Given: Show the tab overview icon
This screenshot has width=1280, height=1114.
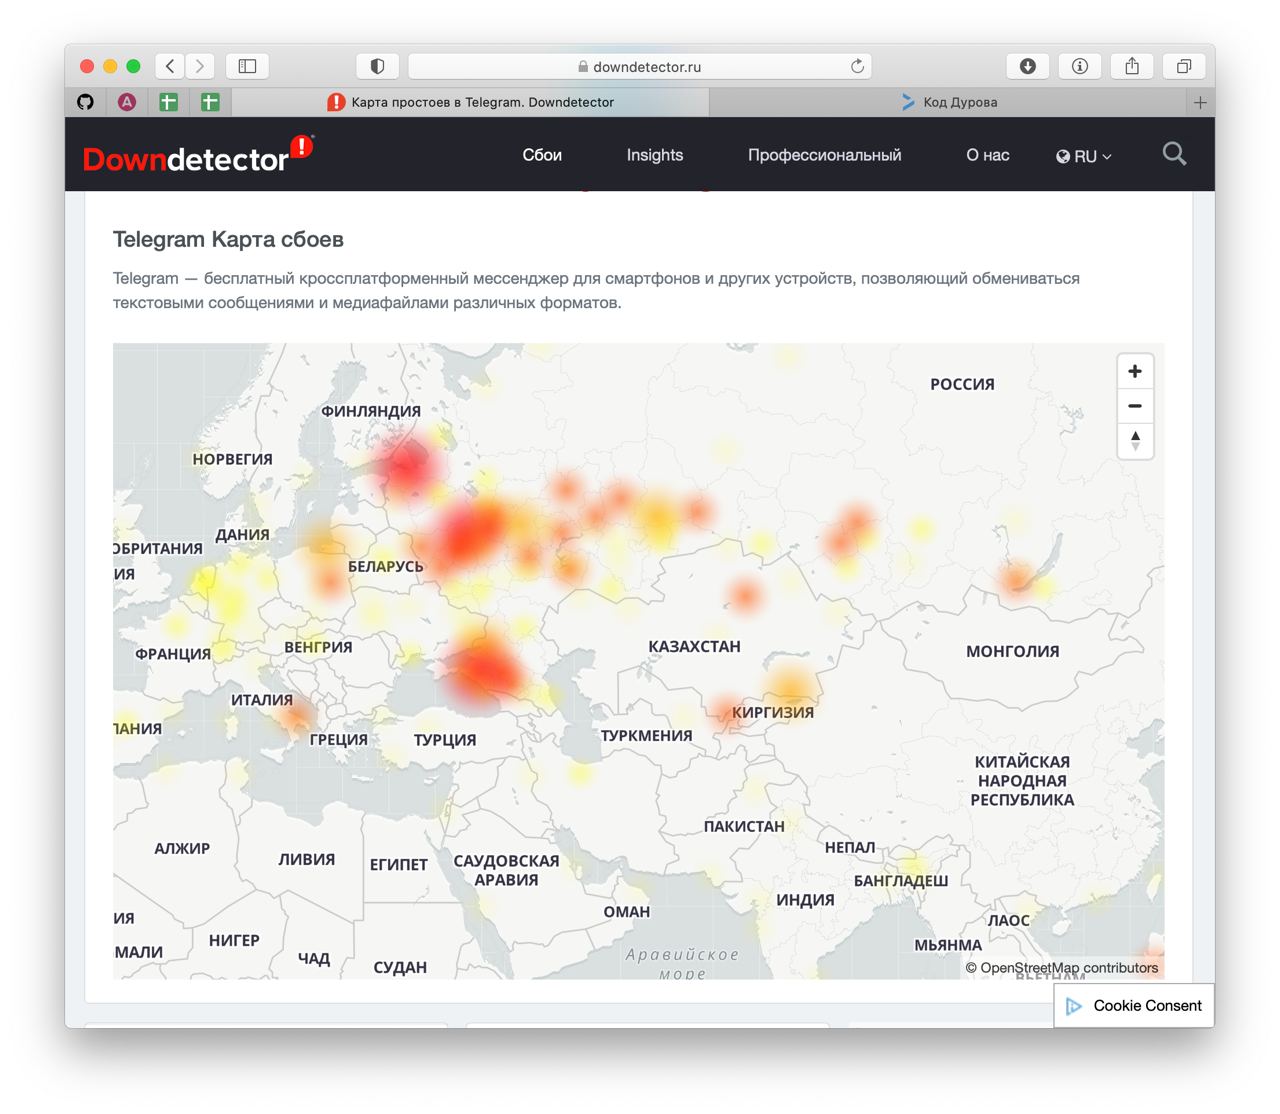Looking at the screenshot, I should click(1184, 66).
